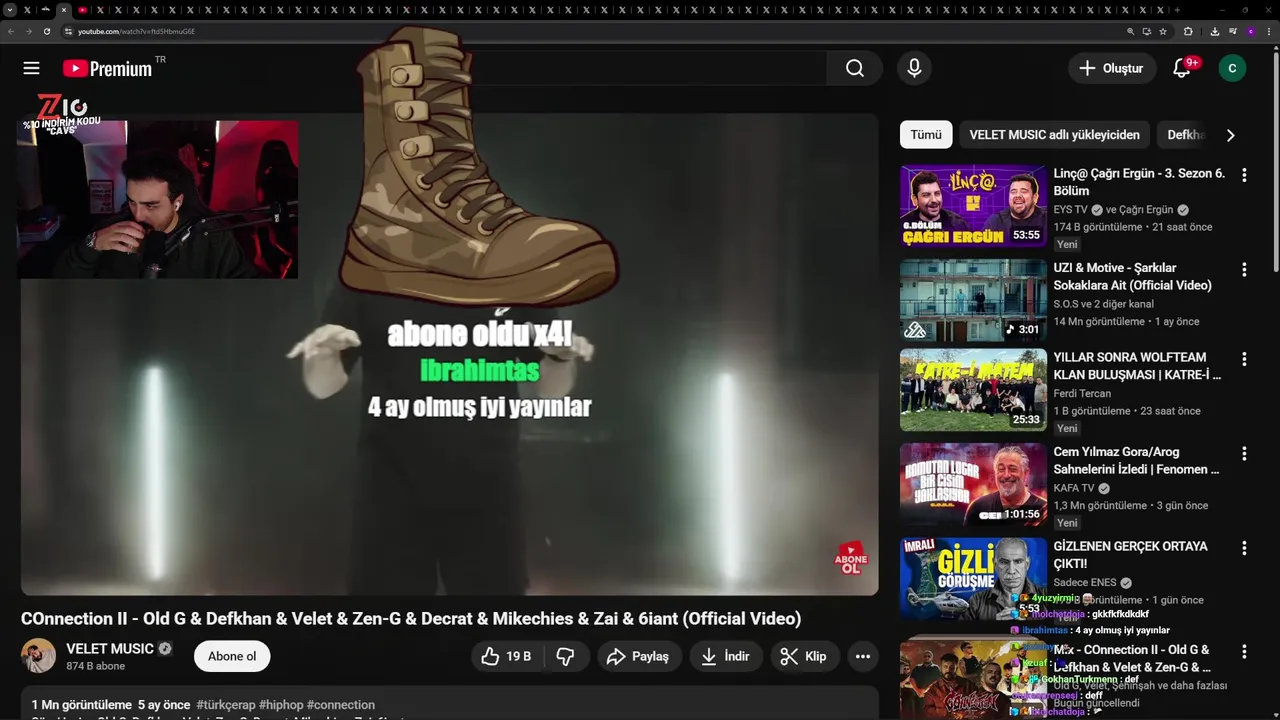Image resolution: width=1280 pixels, height=720 pixels.
Task: Bookmark this page with the star
Action: (1163, 31)
